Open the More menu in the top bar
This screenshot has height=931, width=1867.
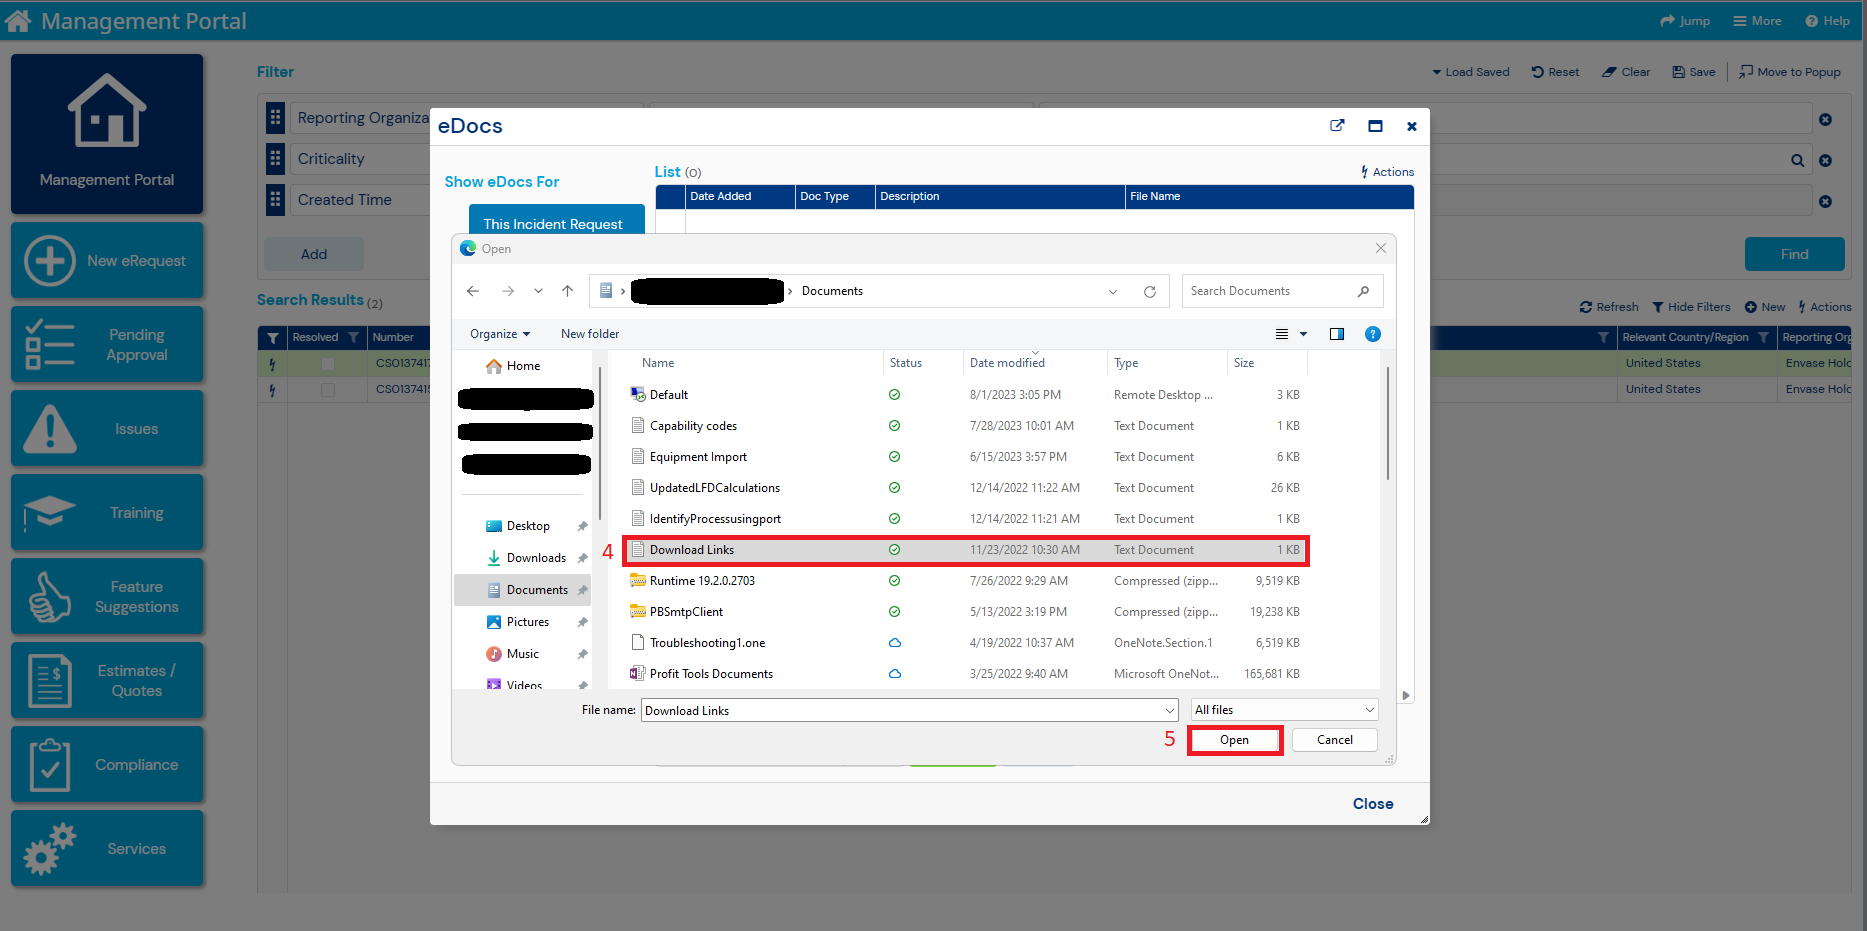pyautogui.click(x=1757, y=20)
